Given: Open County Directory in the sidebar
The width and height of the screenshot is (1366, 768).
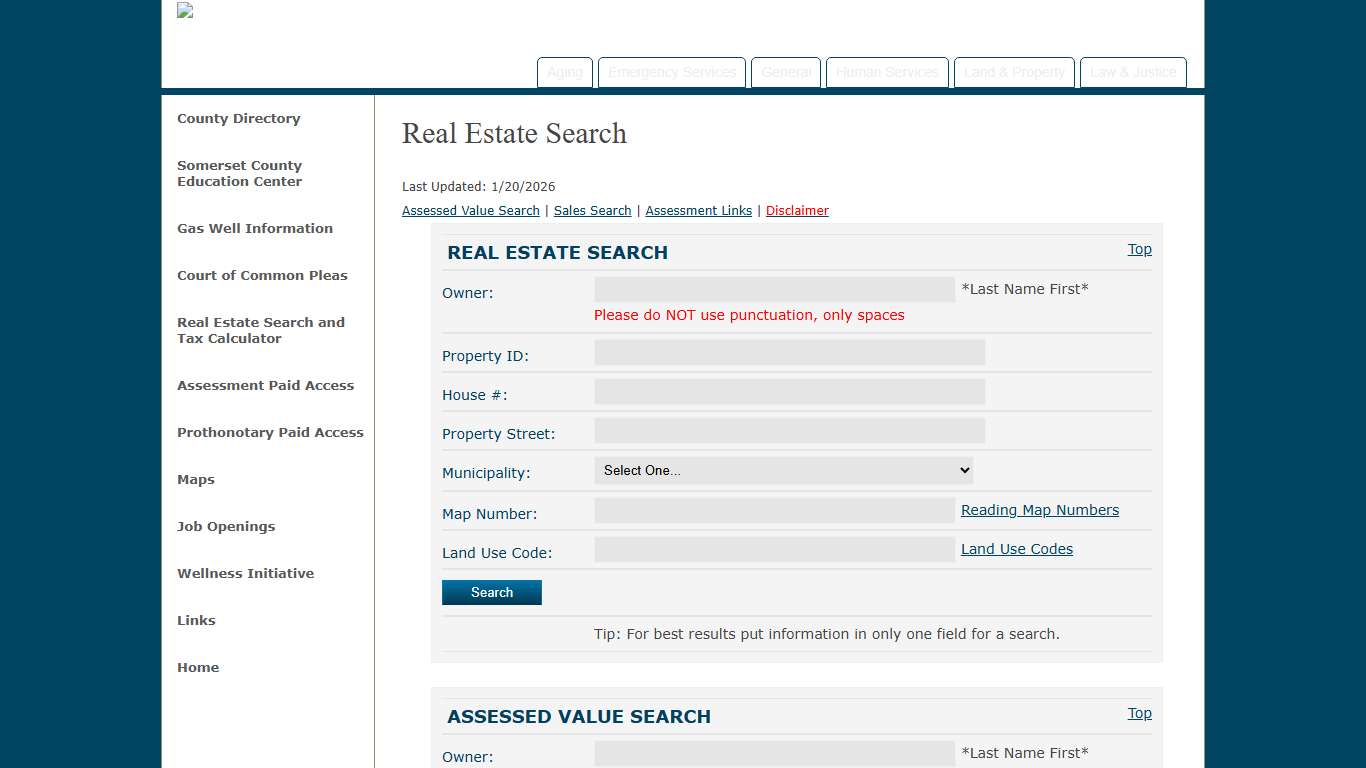Looking at the screenshot, I should pyautogui.click(x=238, y=119).
